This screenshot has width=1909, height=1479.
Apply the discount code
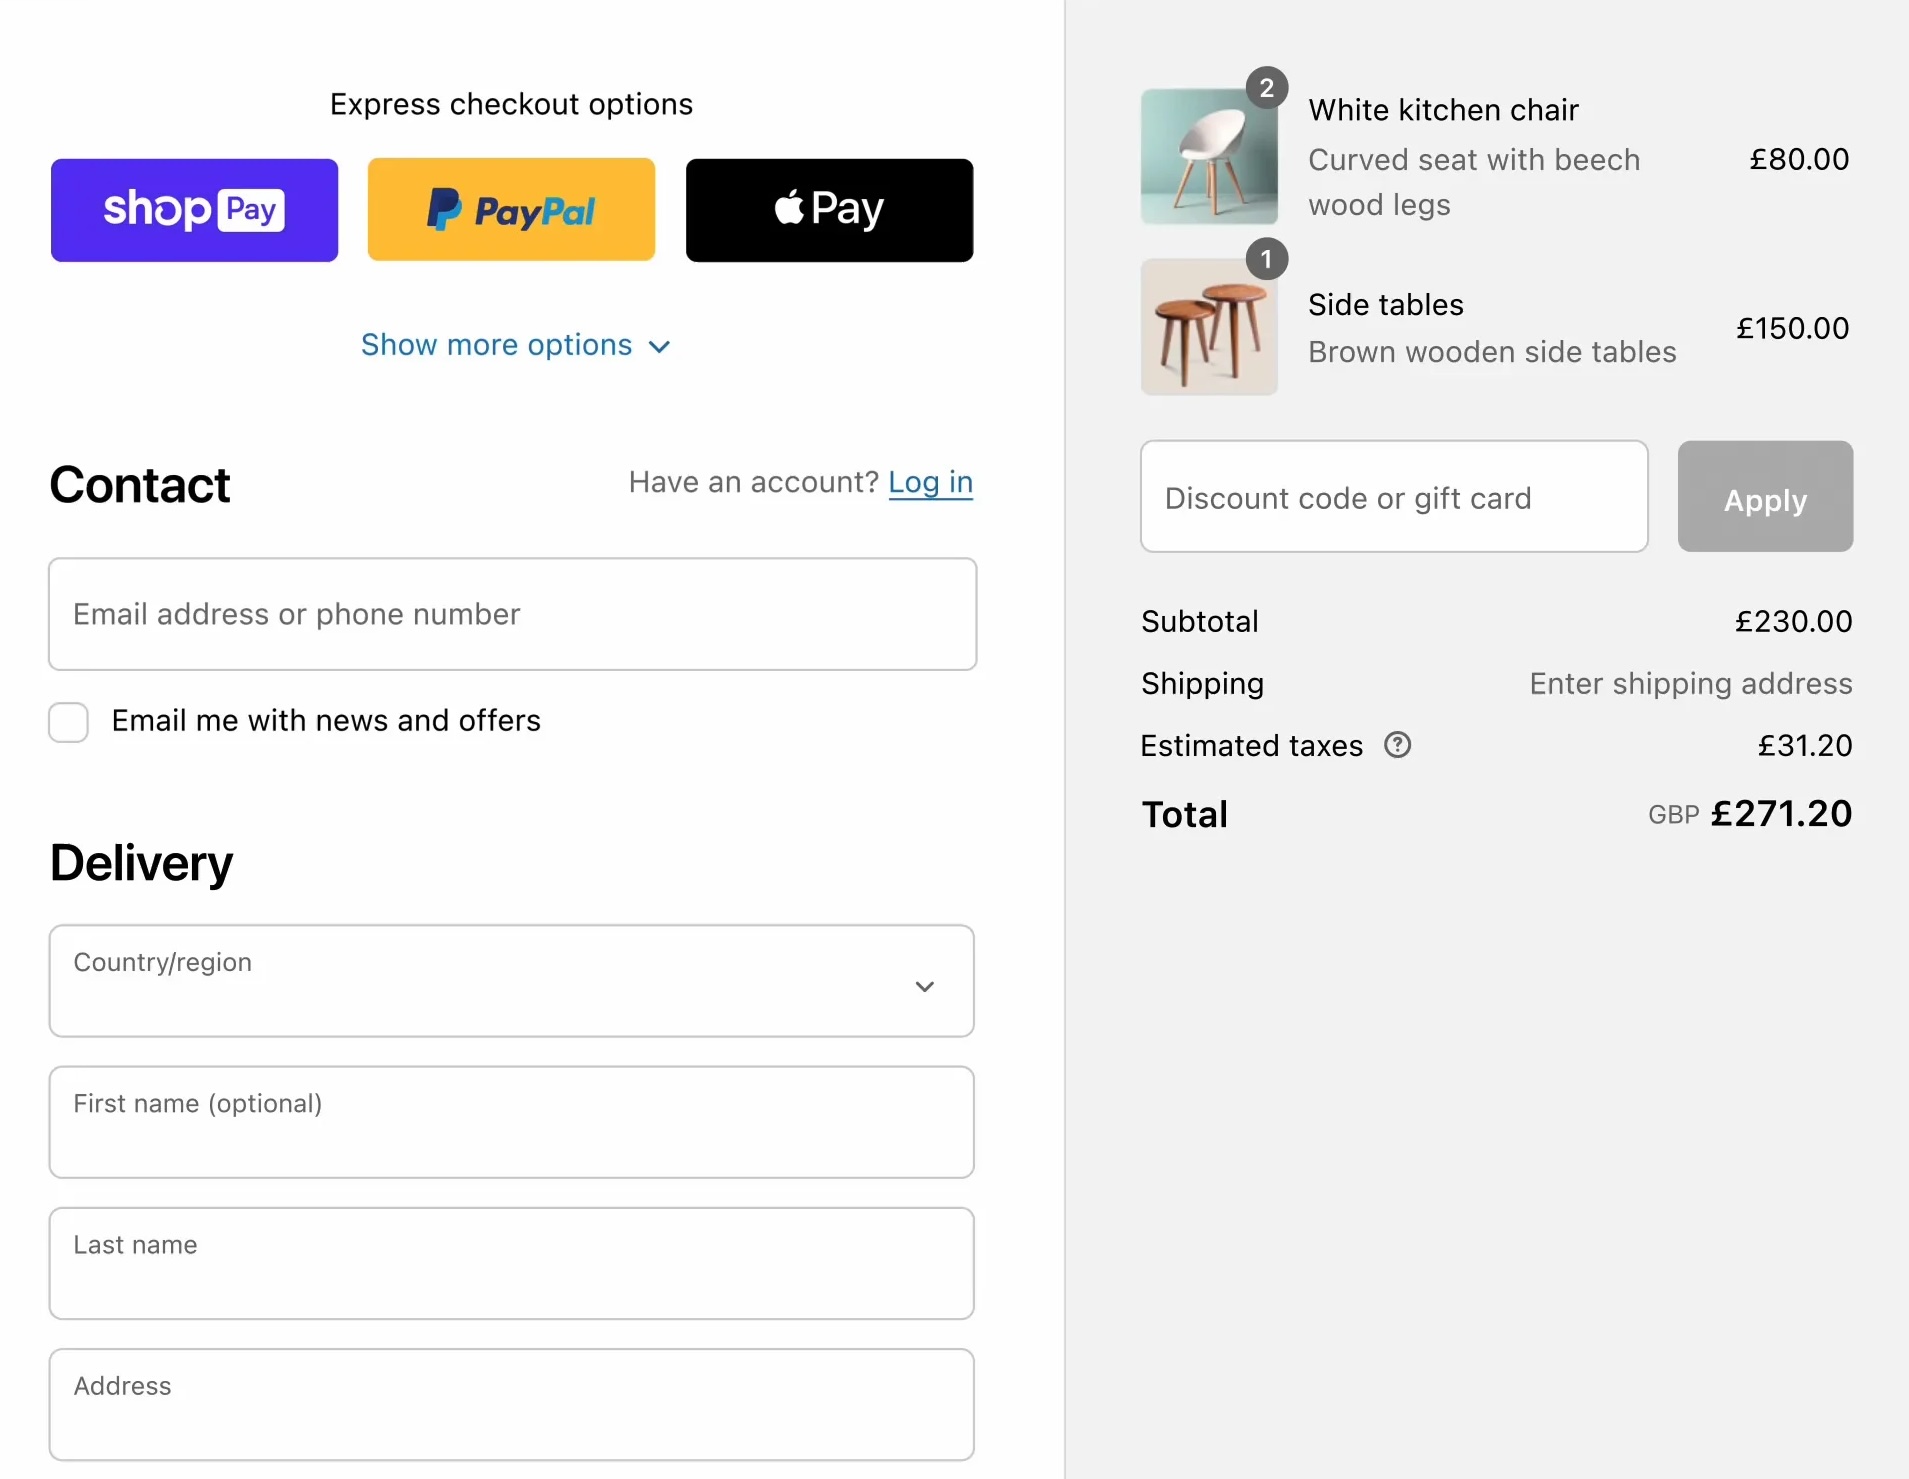1764,496
